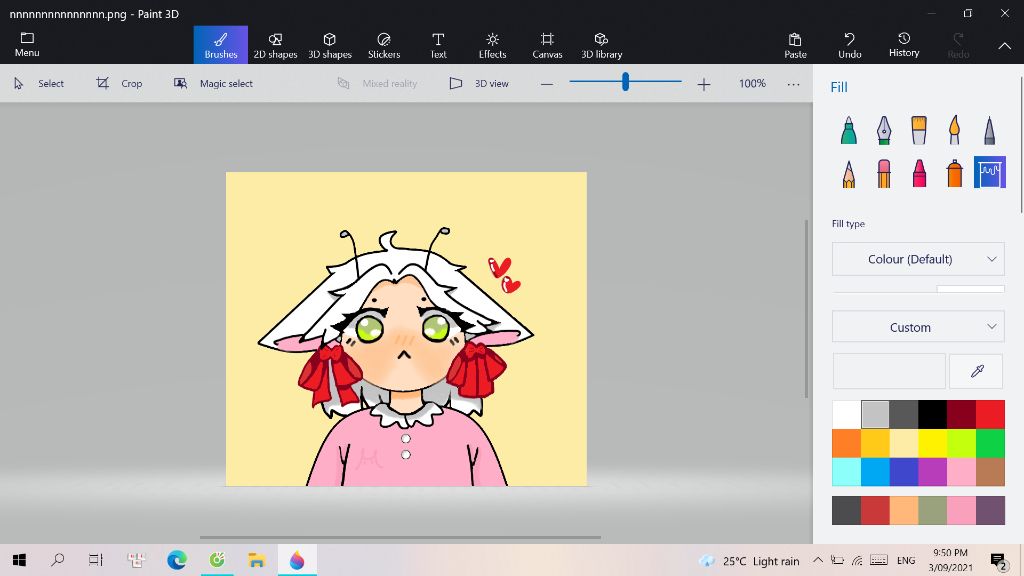
Task: Open the Canvas tab
Action: 547,45
